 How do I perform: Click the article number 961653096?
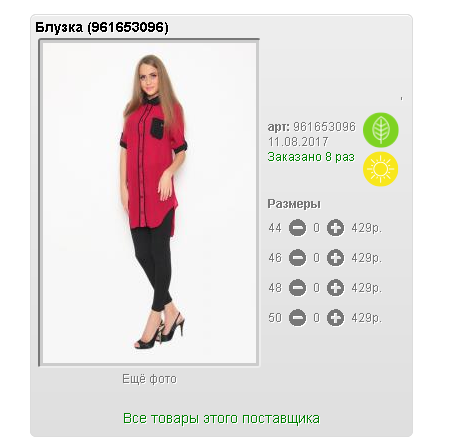[x=324, y=127]
